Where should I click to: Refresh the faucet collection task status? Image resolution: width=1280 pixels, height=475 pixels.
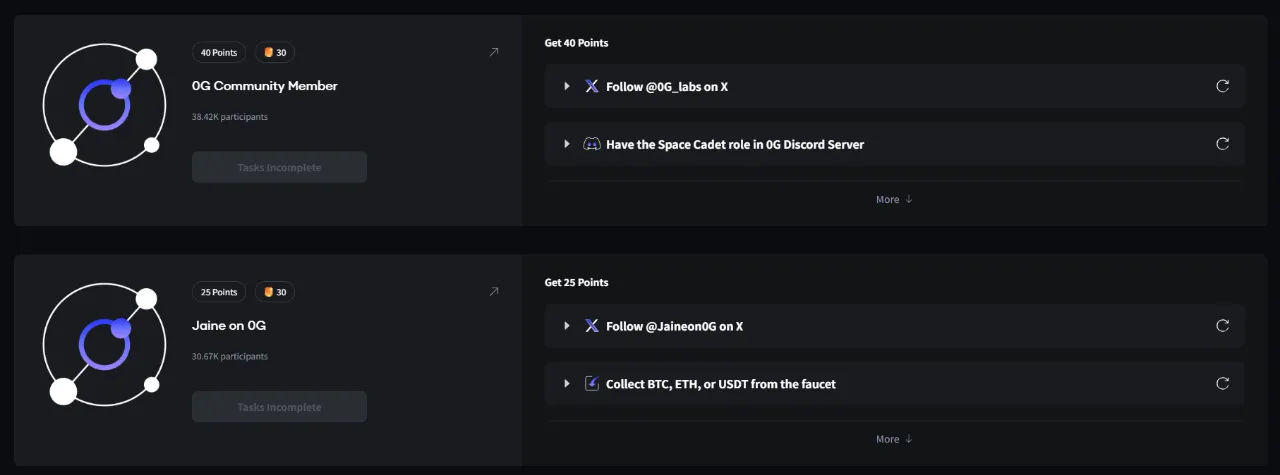[1222, 383]
